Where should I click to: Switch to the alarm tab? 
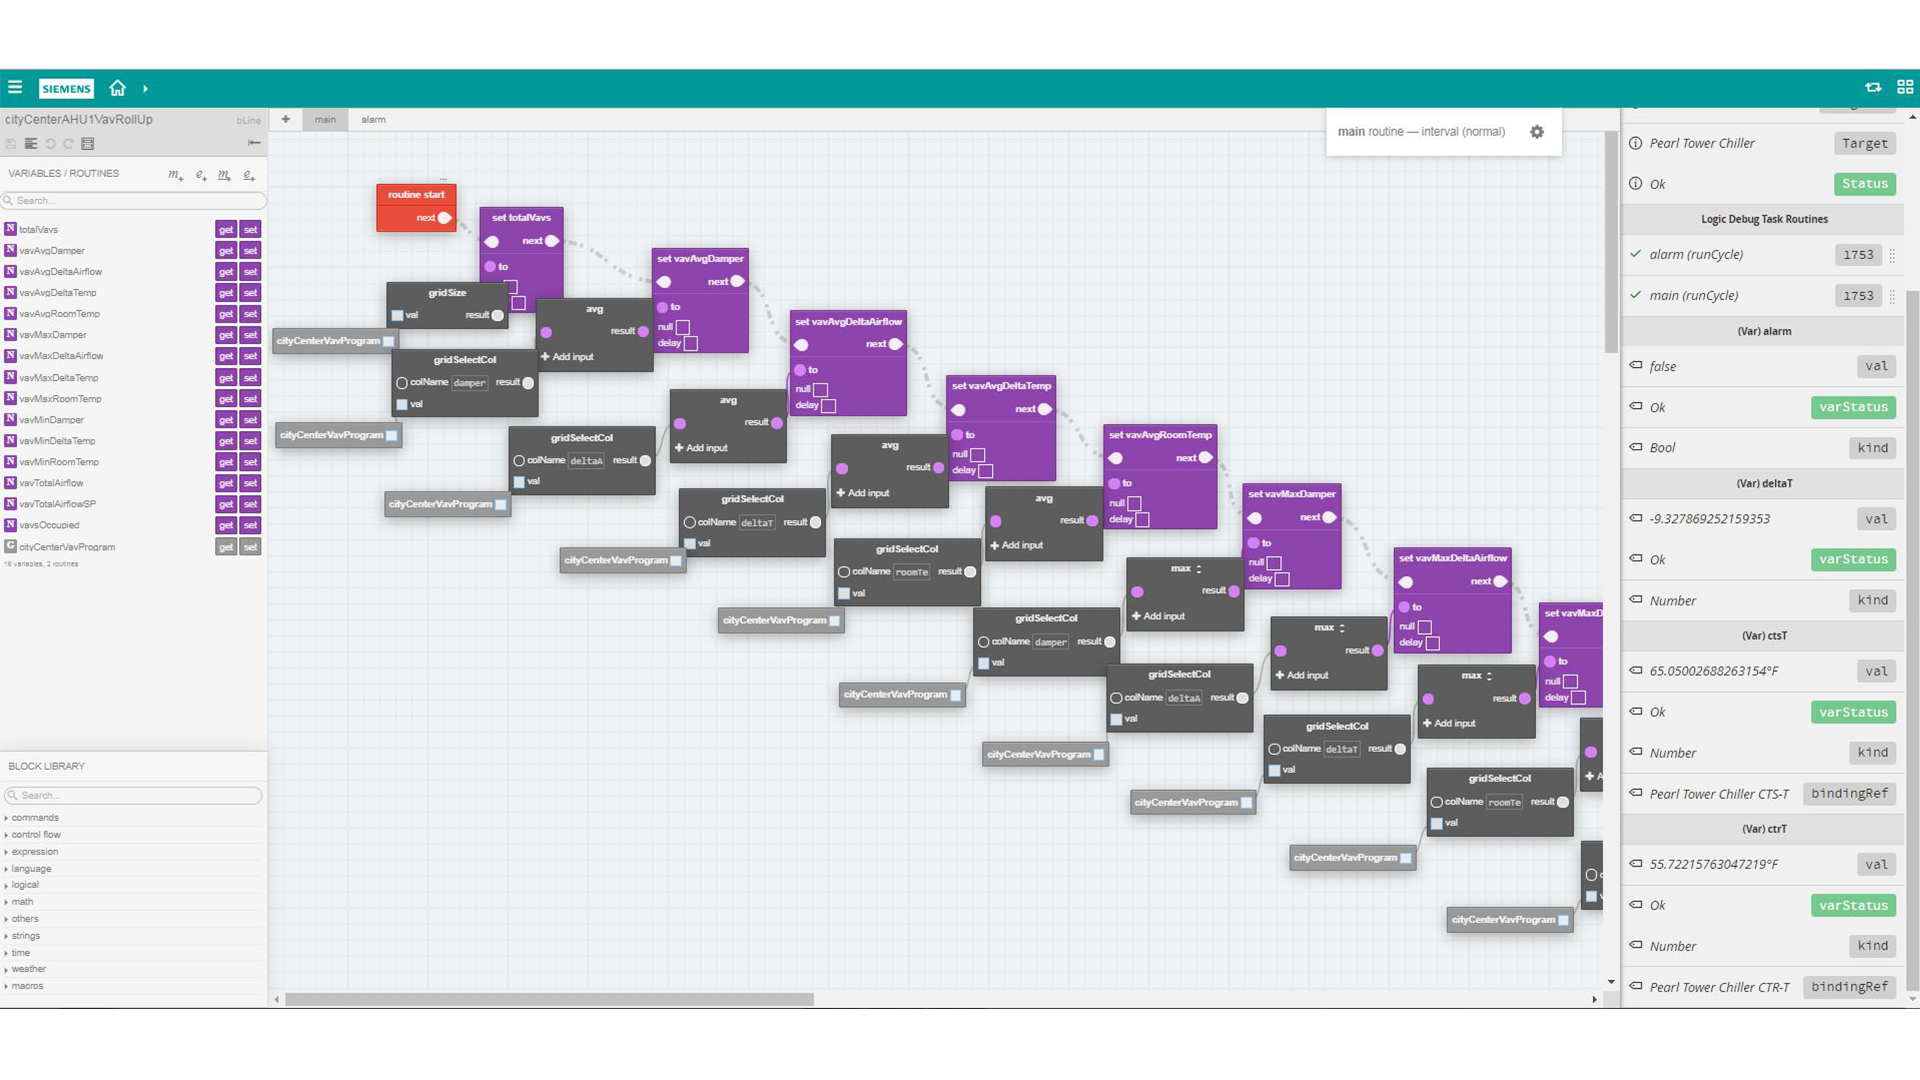373,119
